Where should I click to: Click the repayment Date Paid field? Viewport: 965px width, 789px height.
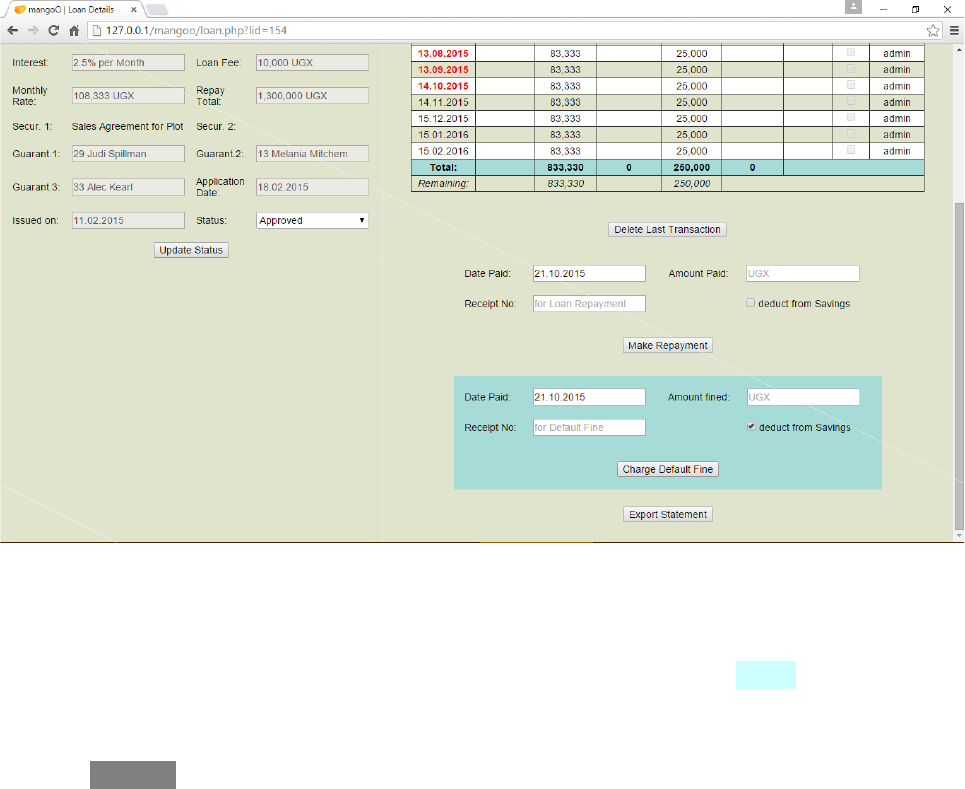[589, 273]
